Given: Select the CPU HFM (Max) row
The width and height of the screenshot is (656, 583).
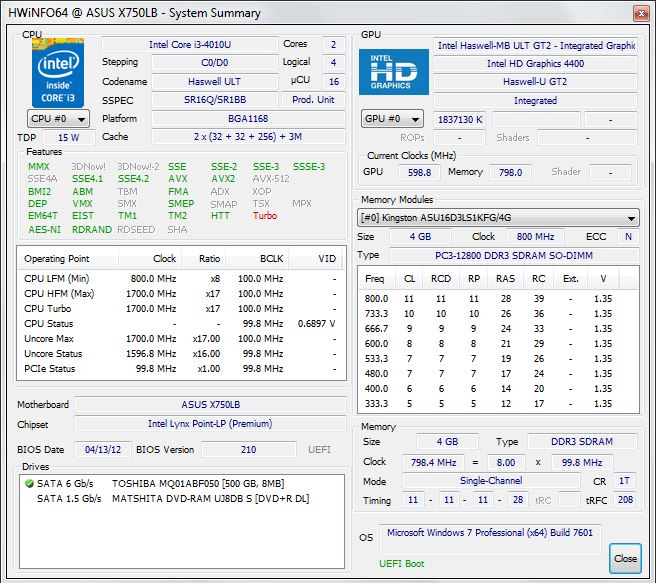Looking at the screenshot, I should [181, 294].
